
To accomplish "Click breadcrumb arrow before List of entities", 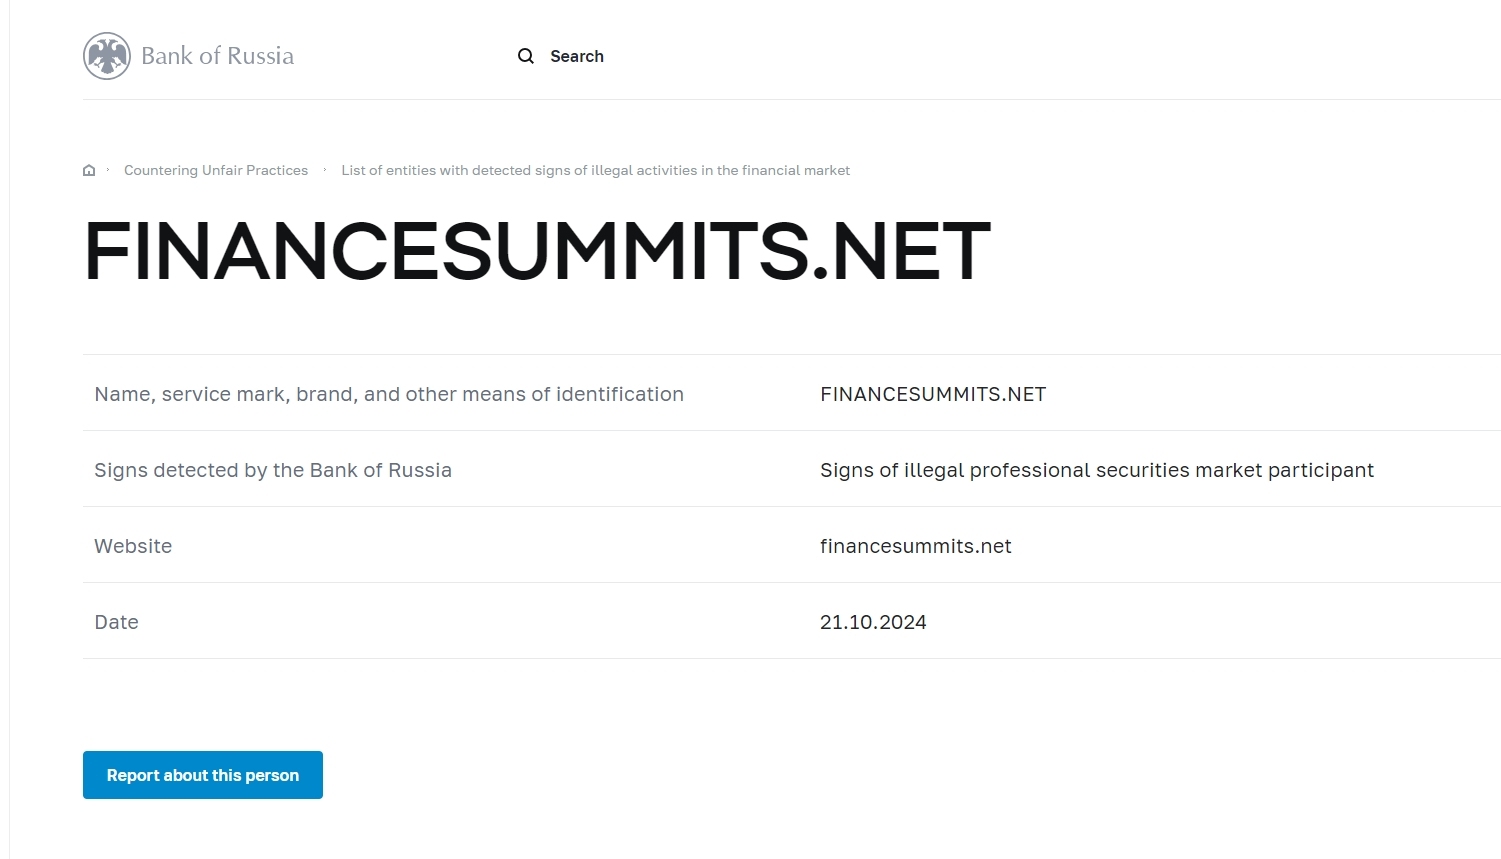I will pos(325,170).
